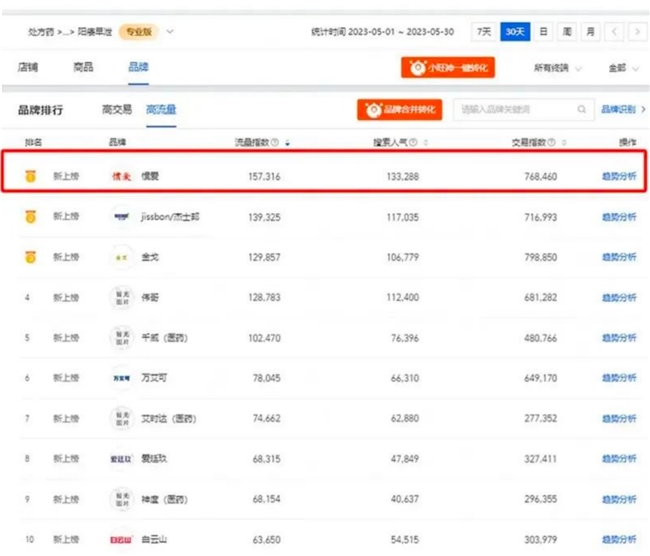Click the traffic value 157,316
This screenshot has width=650, height=556.
point(264,176)
